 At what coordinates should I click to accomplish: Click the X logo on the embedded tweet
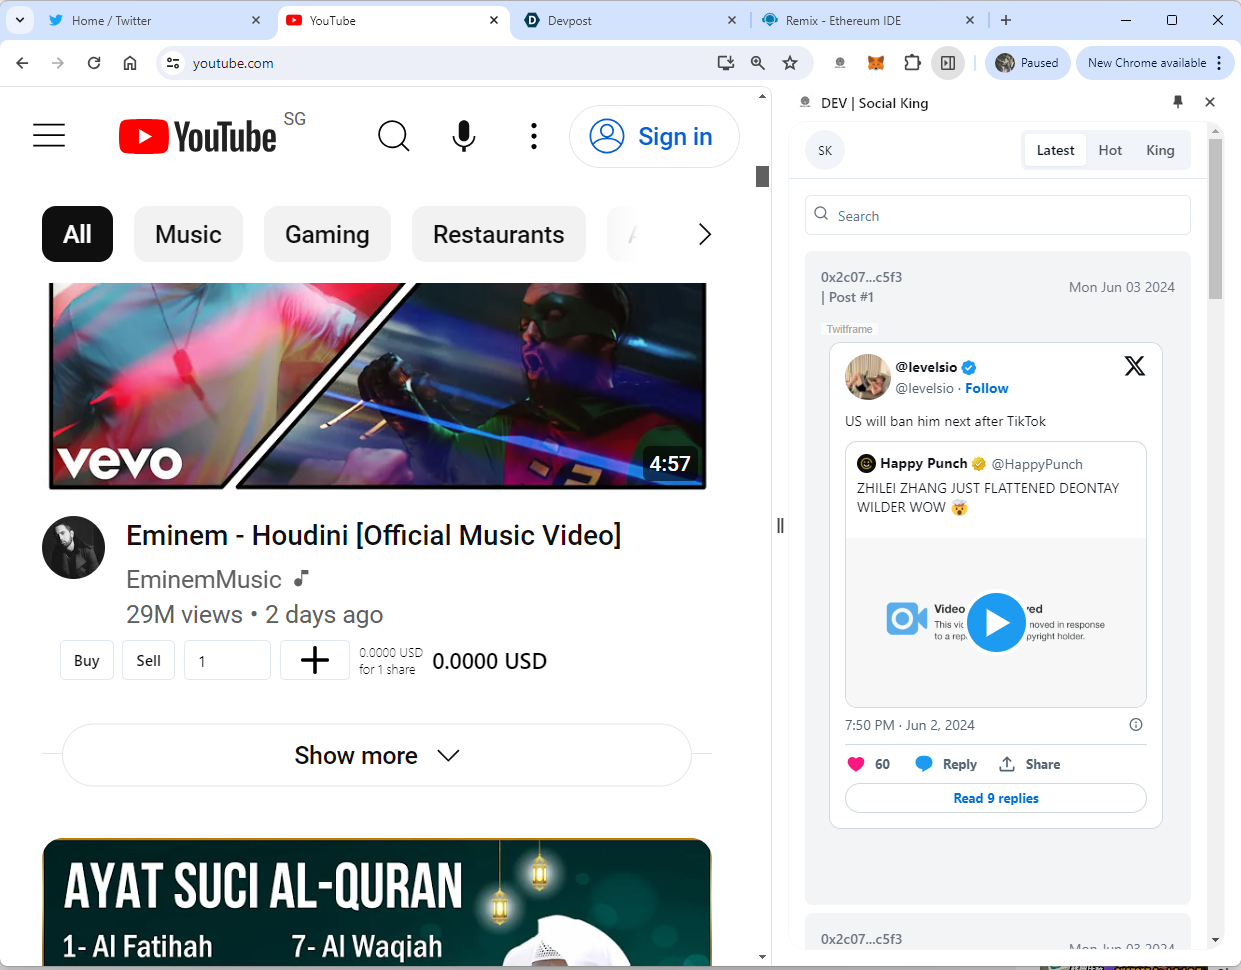pos(1134,365)
